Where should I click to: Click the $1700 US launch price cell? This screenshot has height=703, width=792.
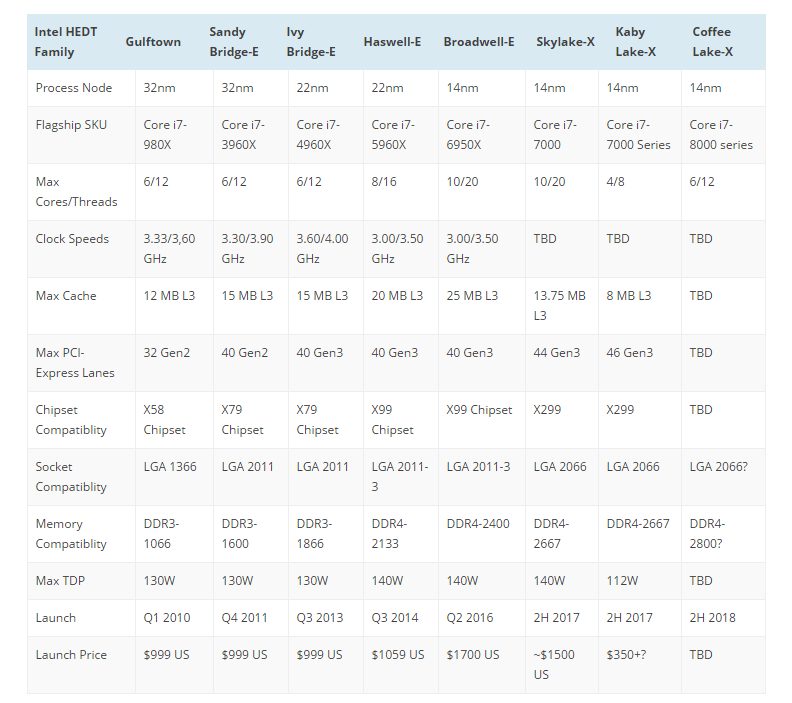[x=471, y=655]
